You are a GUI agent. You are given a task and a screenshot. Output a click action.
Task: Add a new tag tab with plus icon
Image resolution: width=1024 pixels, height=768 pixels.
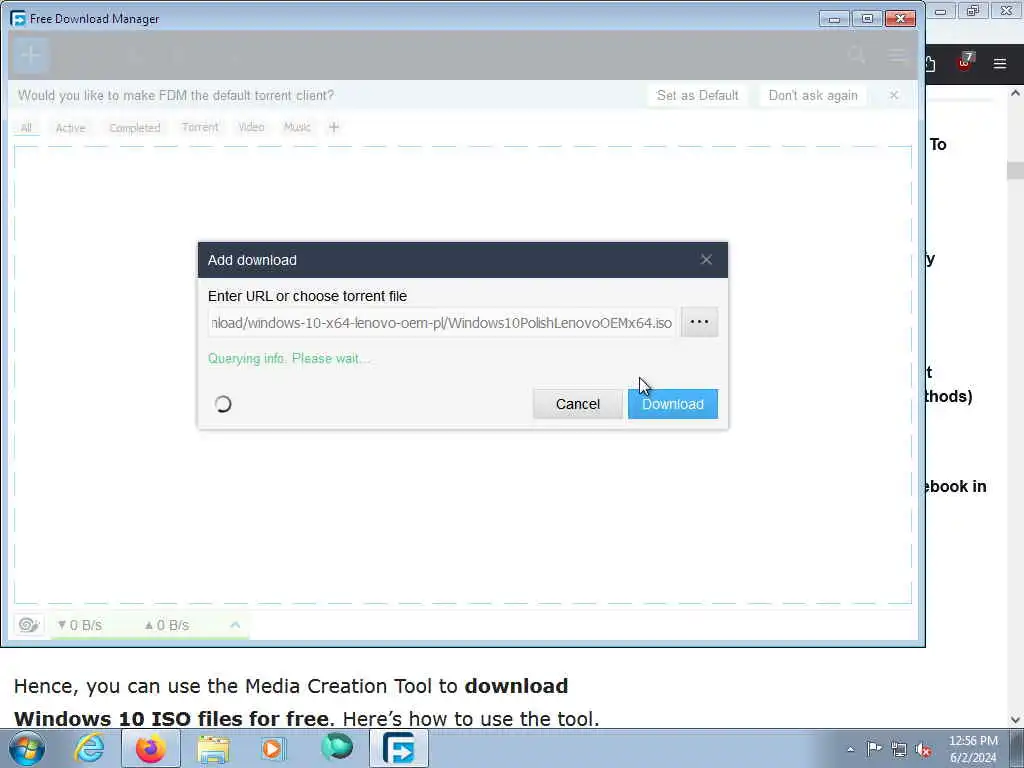pyautogui.click(x=334, y=127)
